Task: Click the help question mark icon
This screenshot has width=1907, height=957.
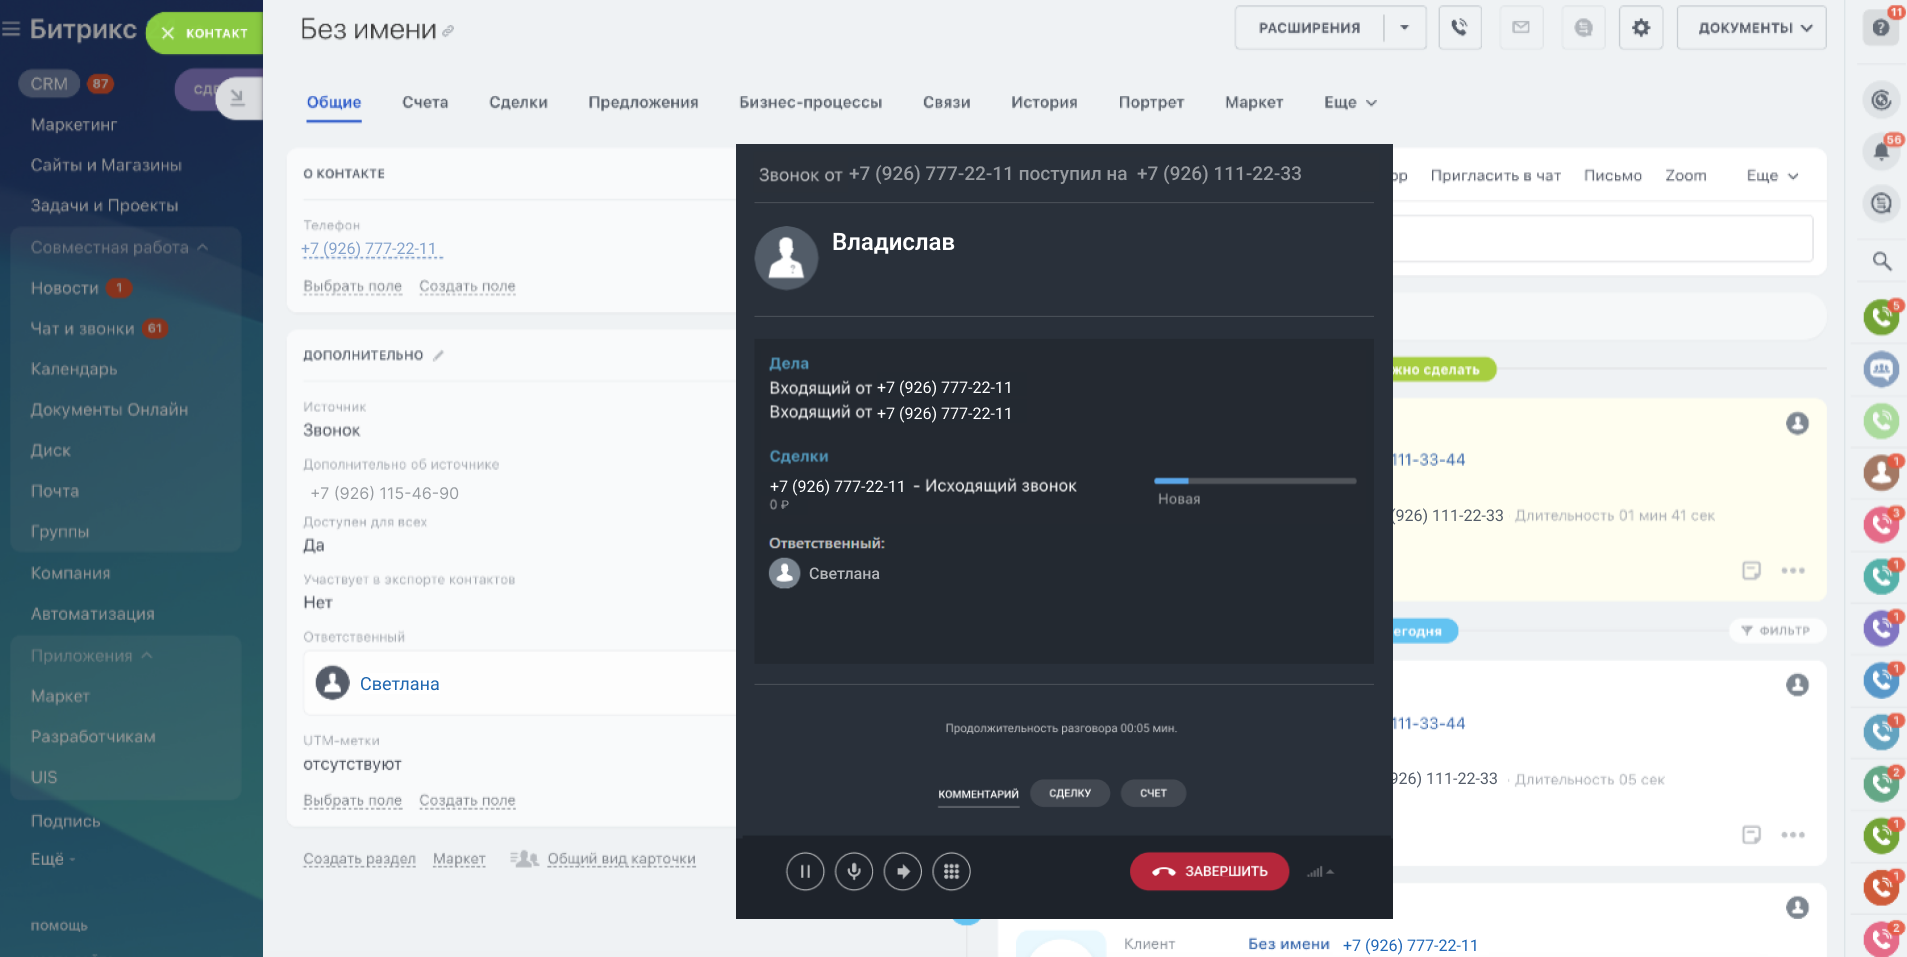Action: pos(1881,28)
